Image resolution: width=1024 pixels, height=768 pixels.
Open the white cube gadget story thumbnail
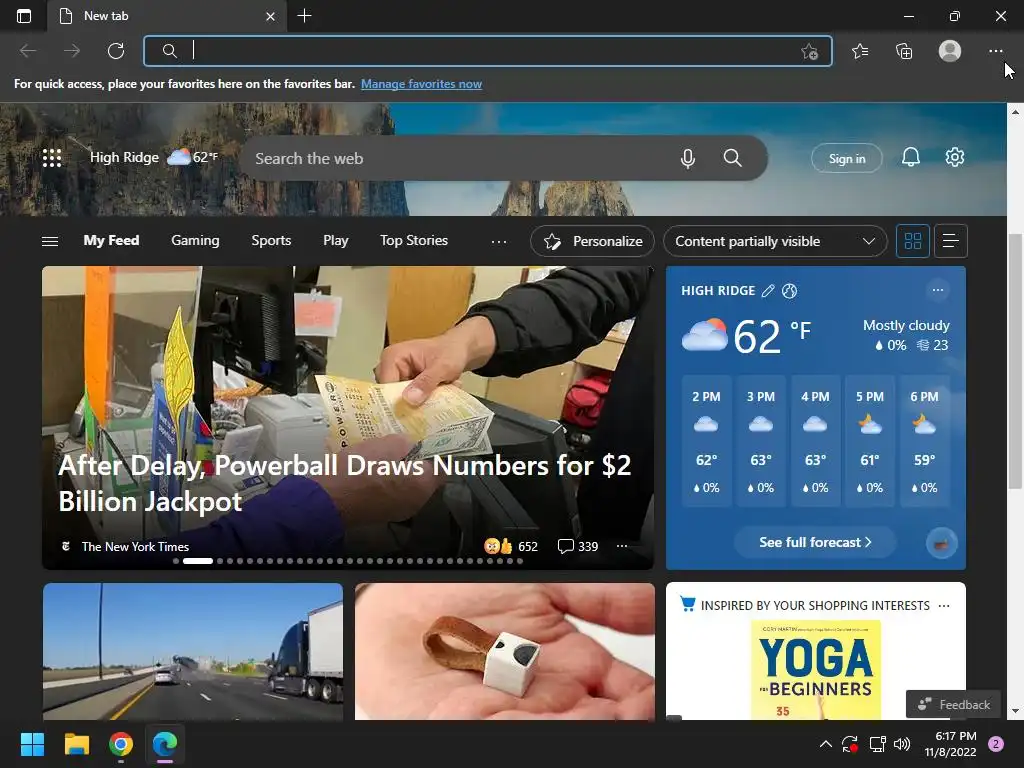[504, 652]
